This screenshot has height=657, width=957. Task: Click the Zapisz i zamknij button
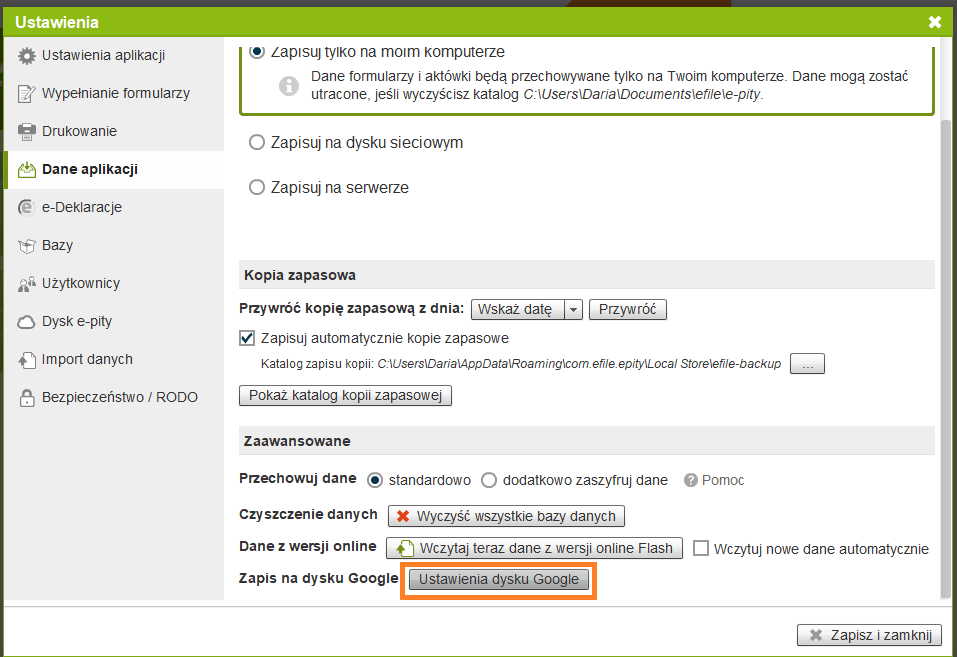click(x=869, y=635)
